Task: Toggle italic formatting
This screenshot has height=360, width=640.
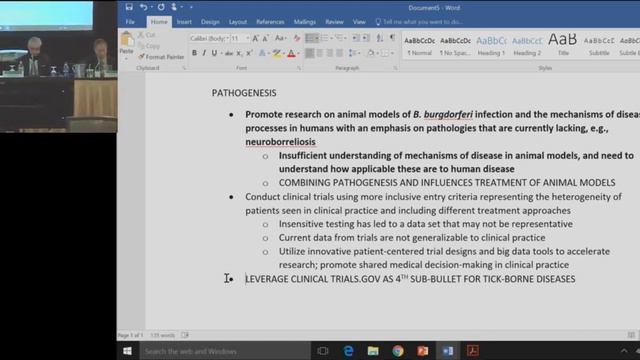Action: [x=204, y=53]
